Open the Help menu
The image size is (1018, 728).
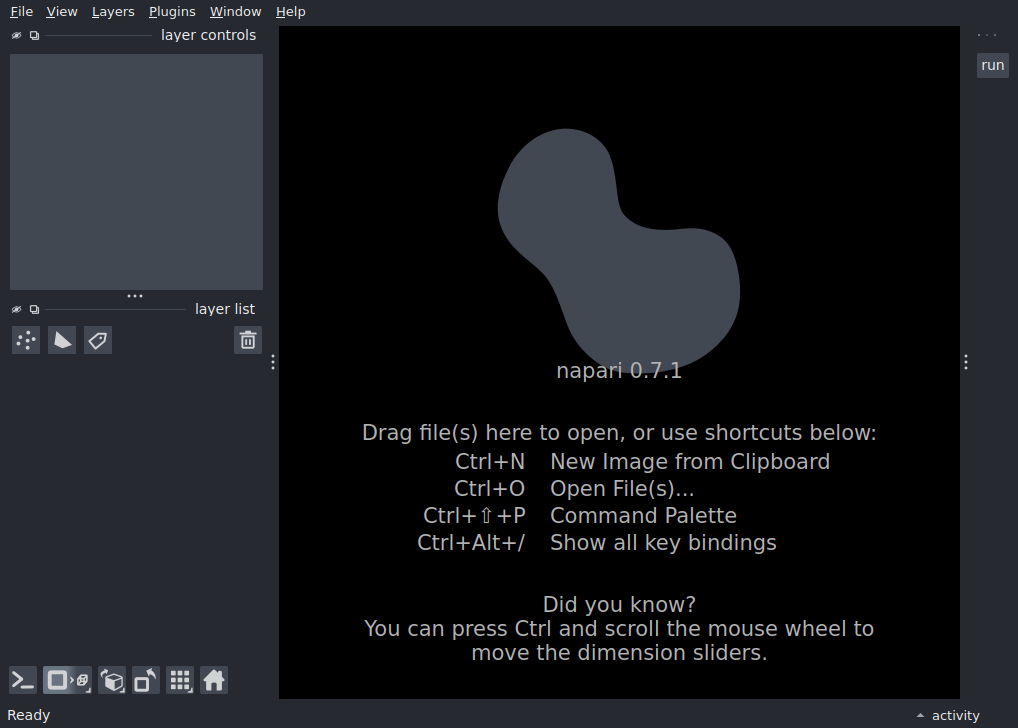coord(290,12)
